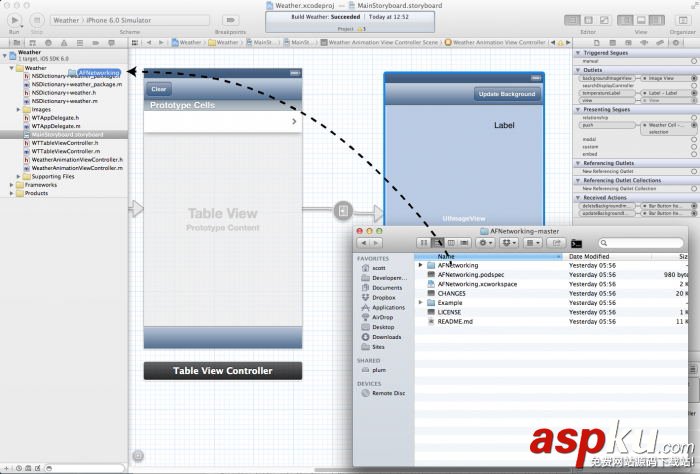This screenshot has height=474, width=700.
Task: Open WTTableViewController.m in the navigator
Action: point(66,151)
